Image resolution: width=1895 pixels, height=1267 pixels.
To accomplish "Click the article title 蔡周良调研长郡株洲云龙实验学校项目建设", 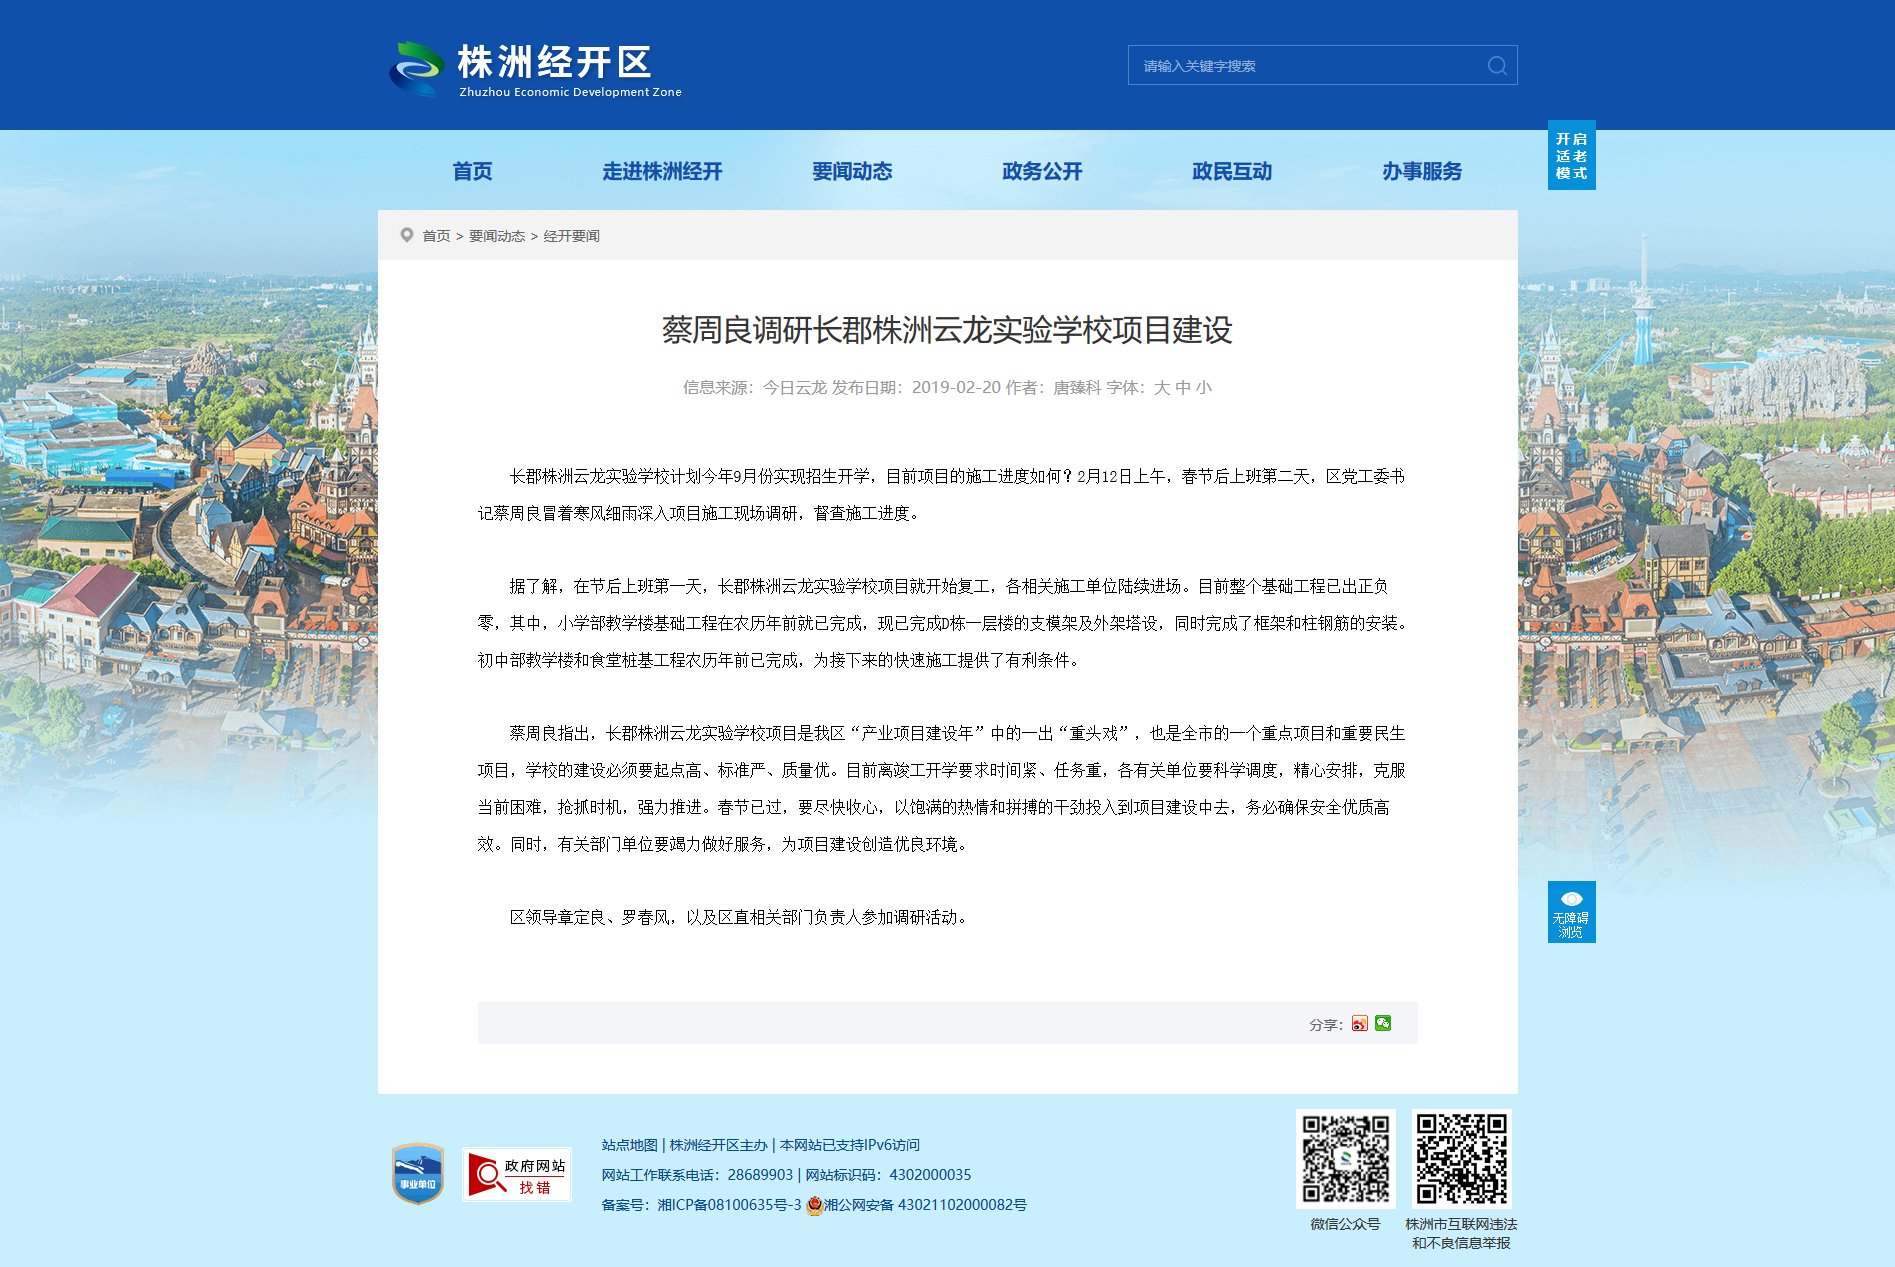I will 947,330.
